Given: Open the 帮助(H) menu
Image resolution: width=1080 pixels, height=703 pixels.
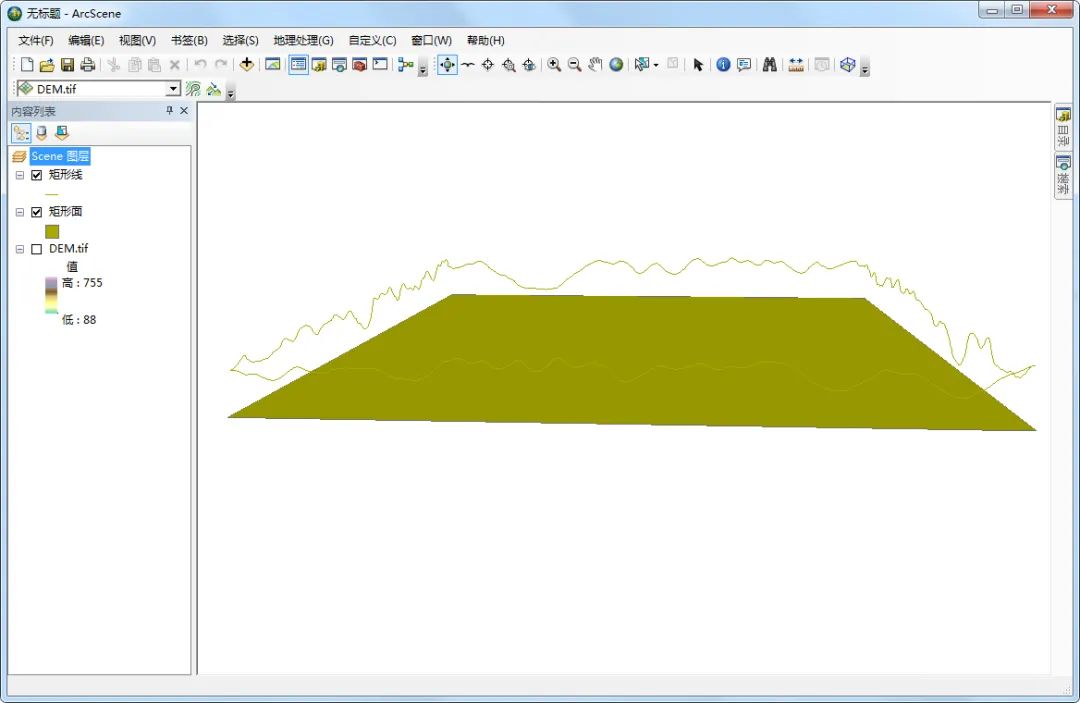Looking at the screenshot, I should click(486, 40).
